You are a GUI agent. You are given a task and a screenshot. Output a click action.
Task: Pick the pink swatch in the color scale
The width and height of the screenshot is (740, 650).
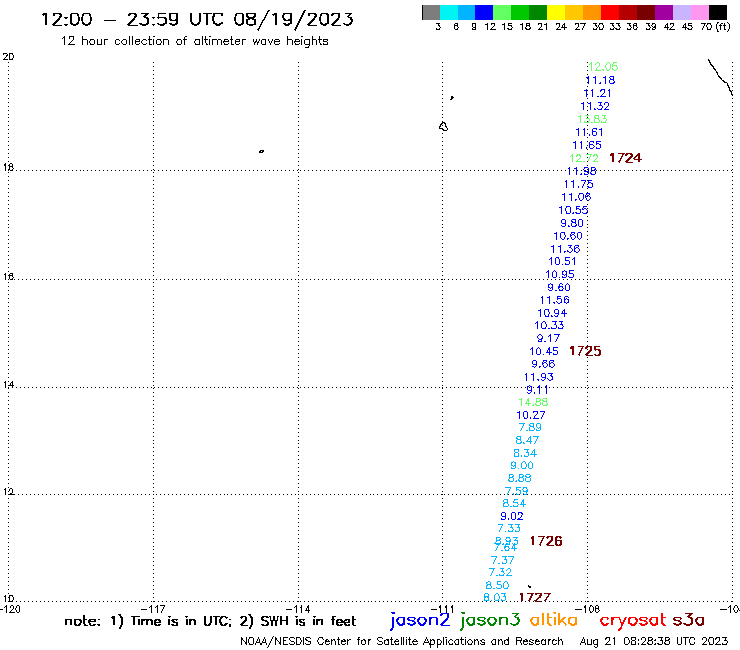pyautogui.click(x=700, y=12)
